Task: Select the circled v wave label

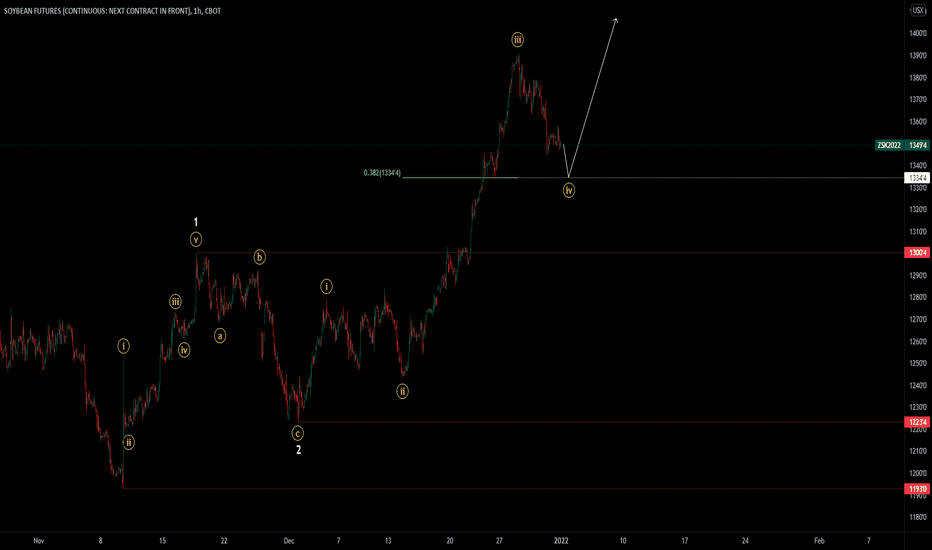Action: (x=196, y=240)
